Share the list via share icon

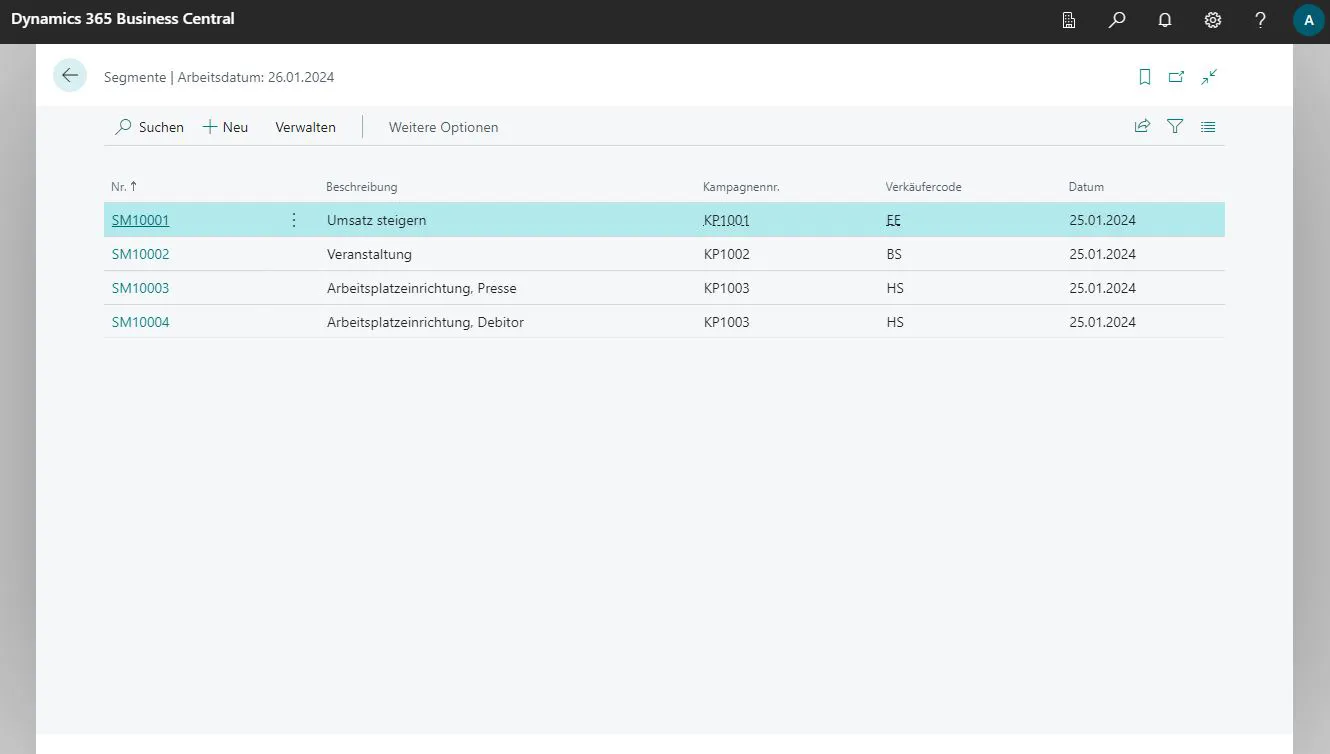tap(1142, 127)
